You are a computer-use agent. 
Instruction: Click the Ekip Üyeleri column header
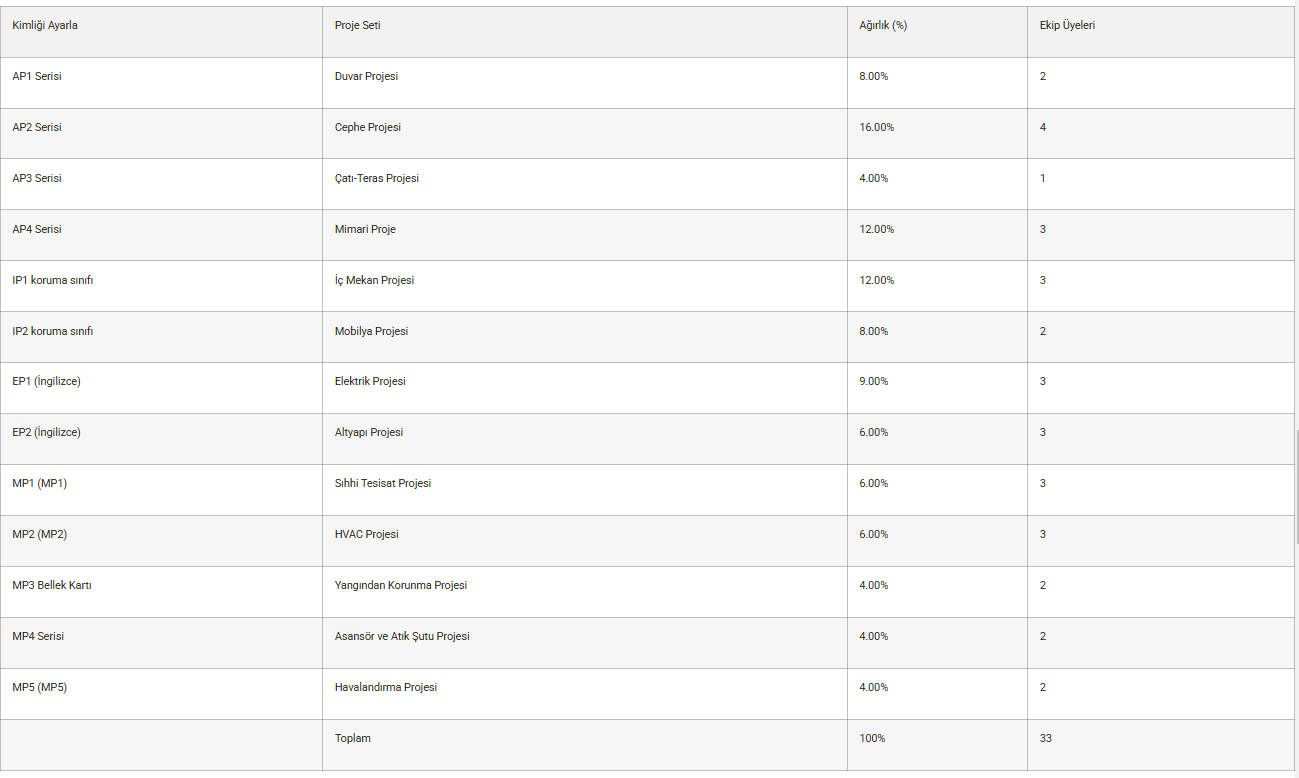pyautogui.click(x=1067, y=25)
